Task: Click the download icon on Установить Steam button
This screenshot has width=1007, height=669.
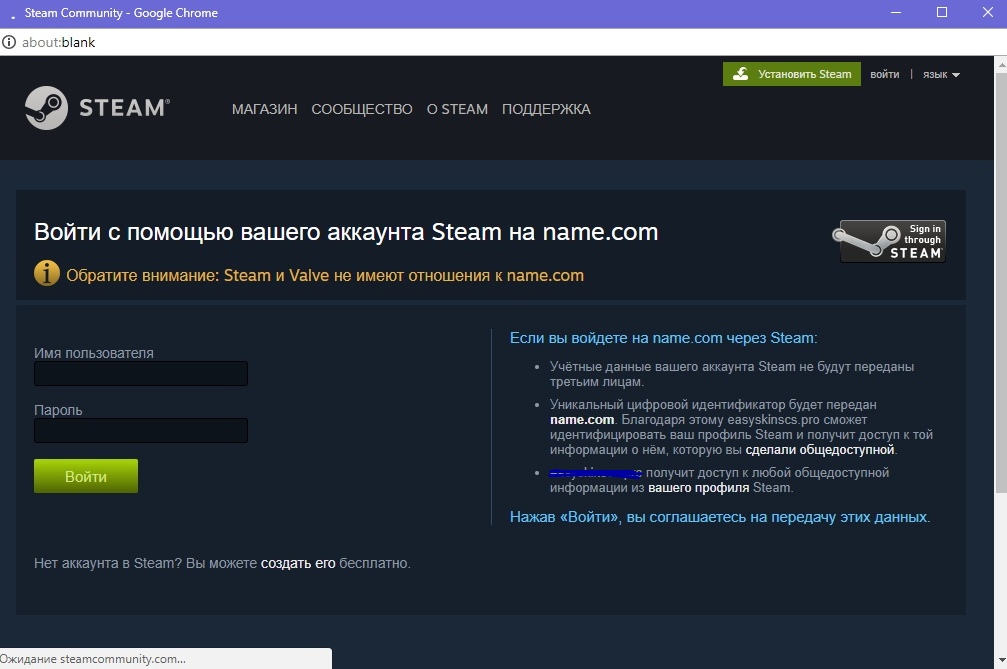Action: click(741, 74)
